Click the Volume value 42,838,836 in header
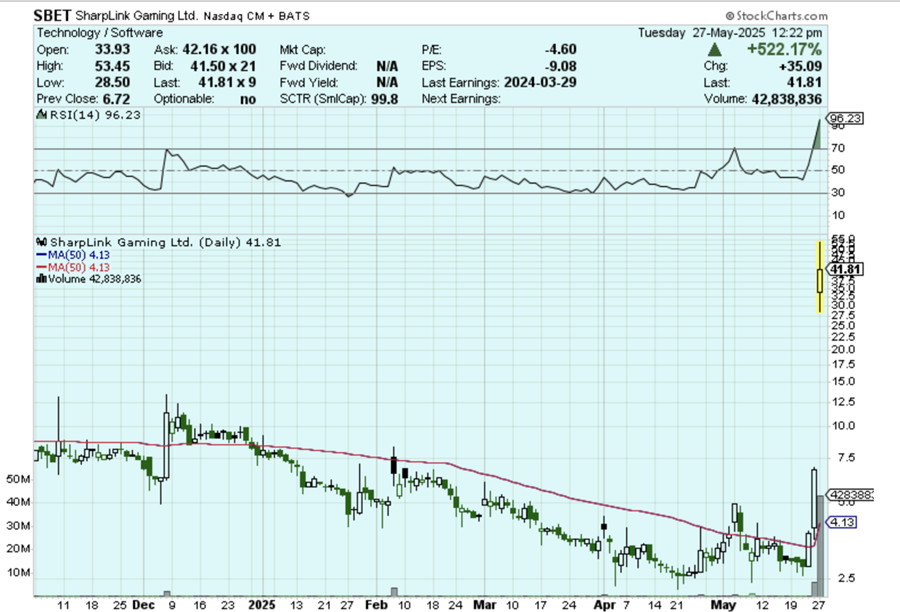 [786, 99]
